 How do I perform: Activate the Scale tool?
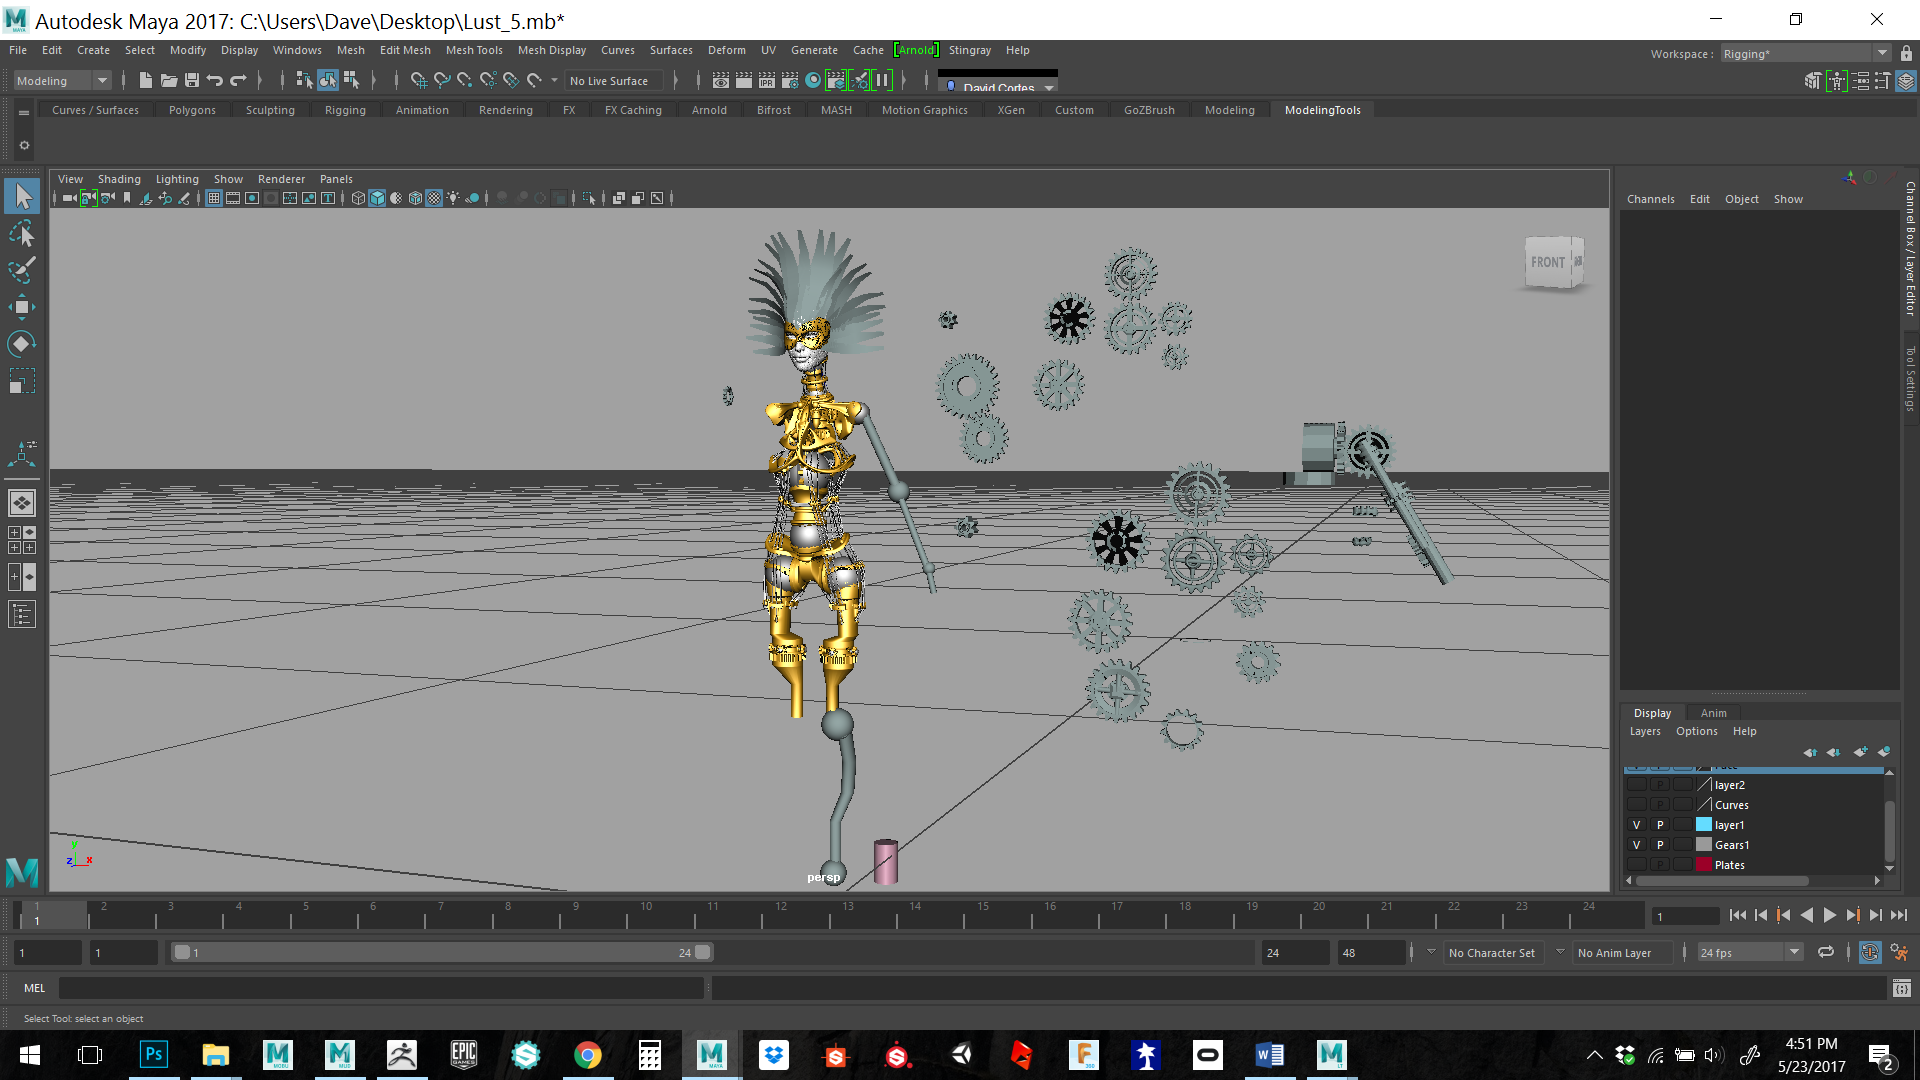[22, 381]
